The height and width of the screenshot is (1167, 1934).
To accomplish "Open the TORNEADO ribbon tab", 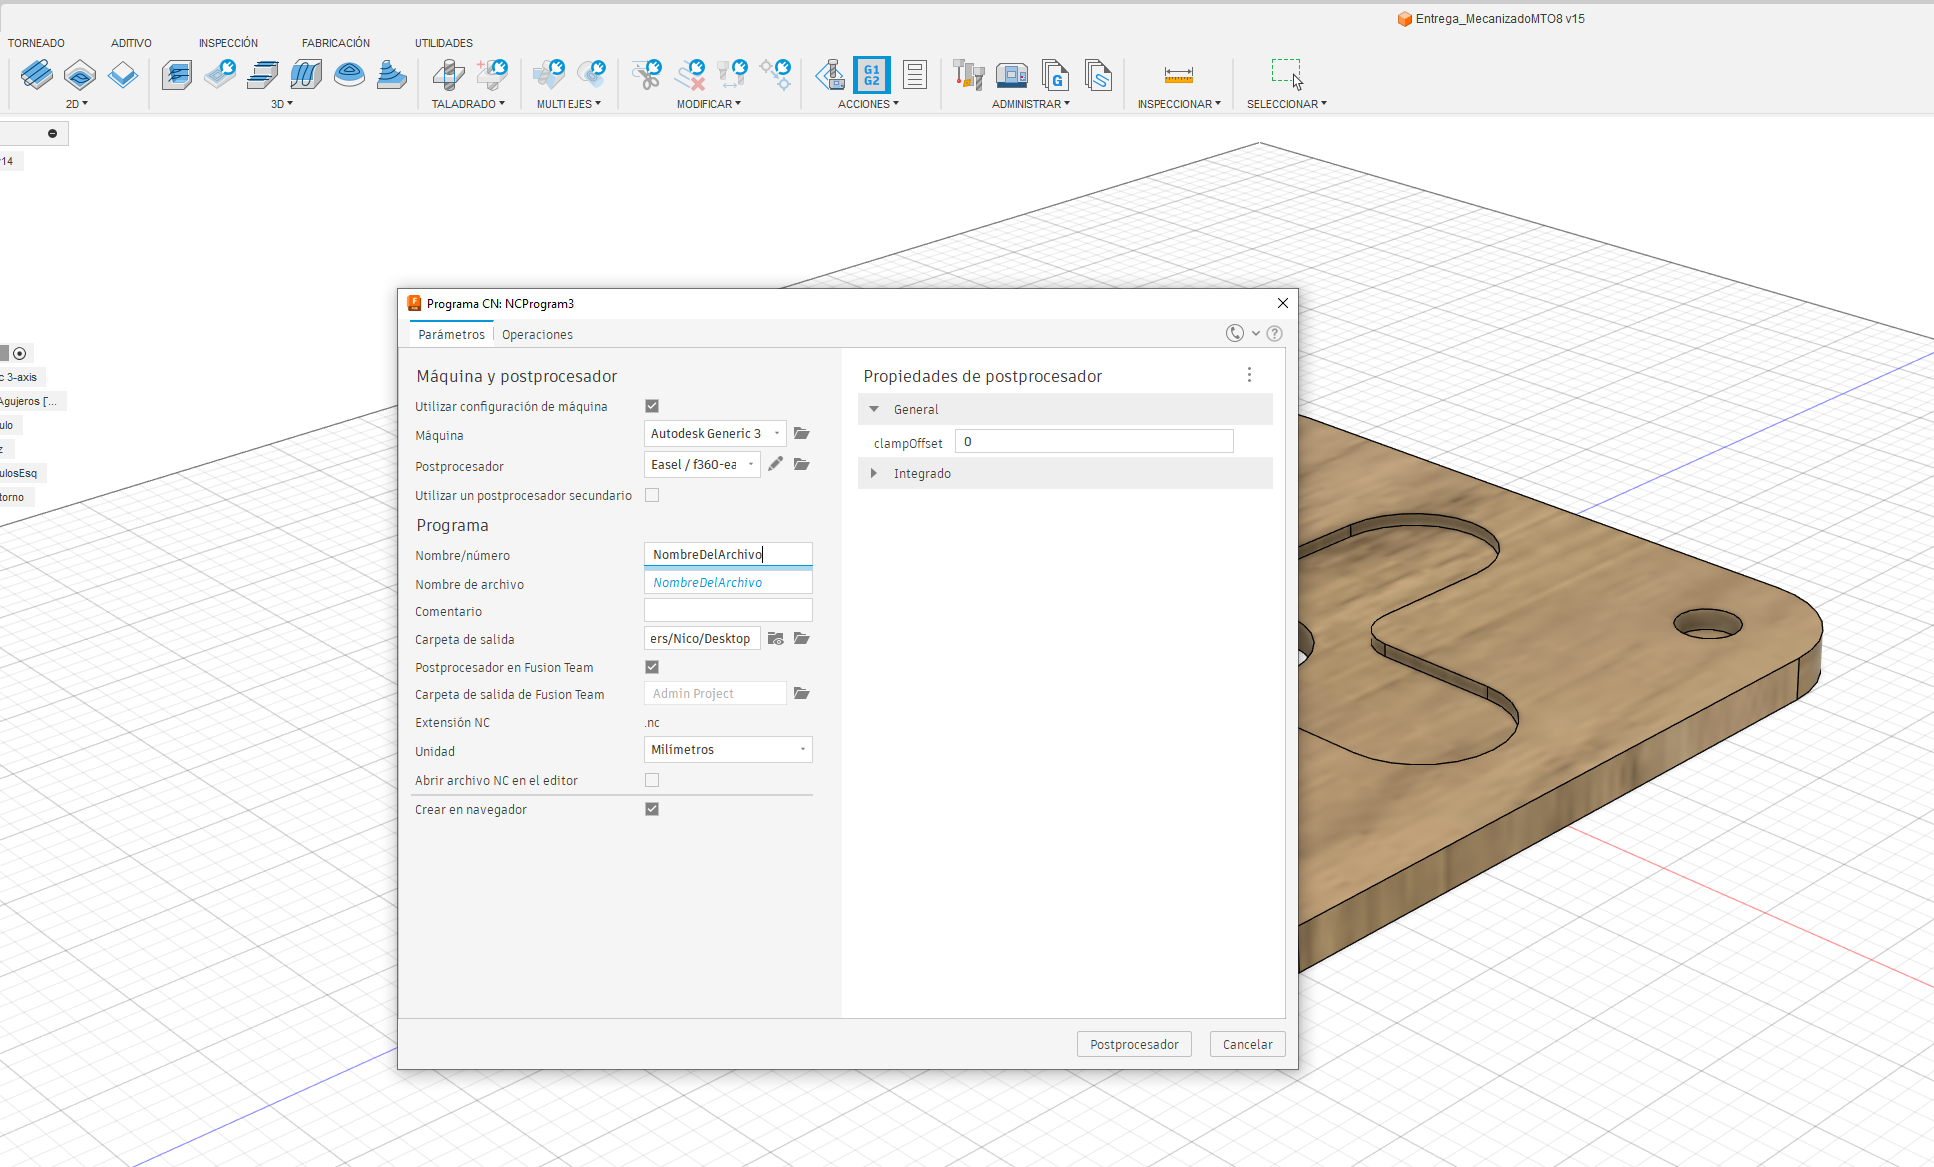I will coord(36,43).
